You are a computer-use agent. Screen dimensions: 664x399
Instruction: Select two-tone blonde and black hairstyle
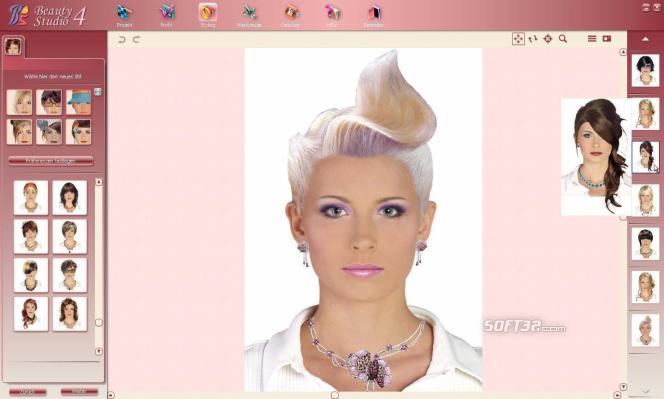click(x=31, y=275)
